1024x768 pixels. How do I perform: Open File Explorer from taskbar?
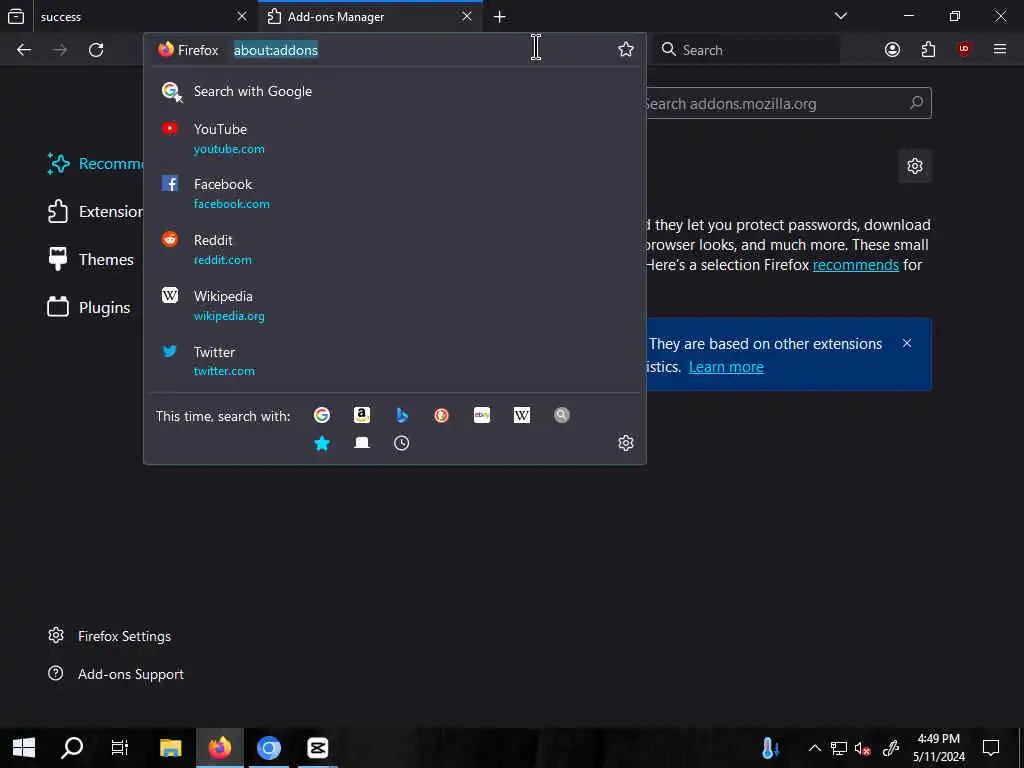[x=170, y=748]
